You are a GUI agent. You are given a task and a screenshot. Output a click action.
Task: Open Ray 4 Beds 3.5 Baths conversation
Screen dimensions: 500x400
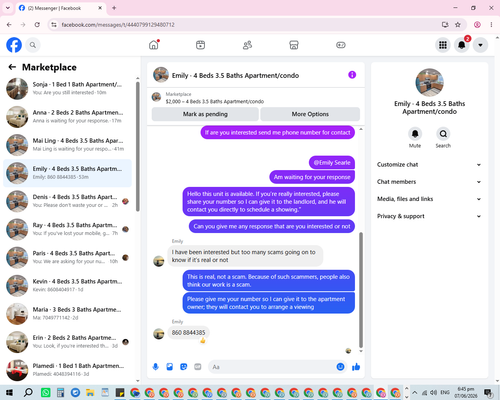pos(67,229)
